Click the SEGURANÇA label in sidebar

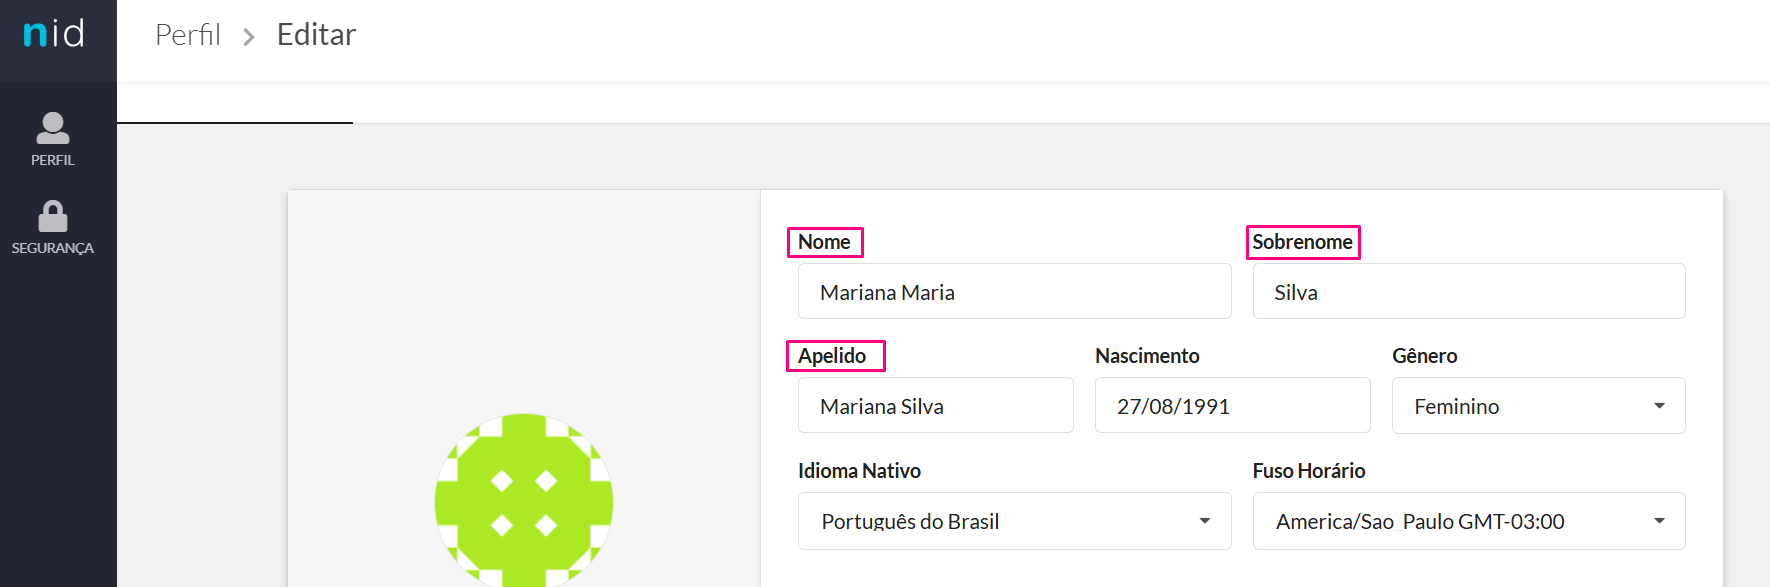click(x=53, y=248)
